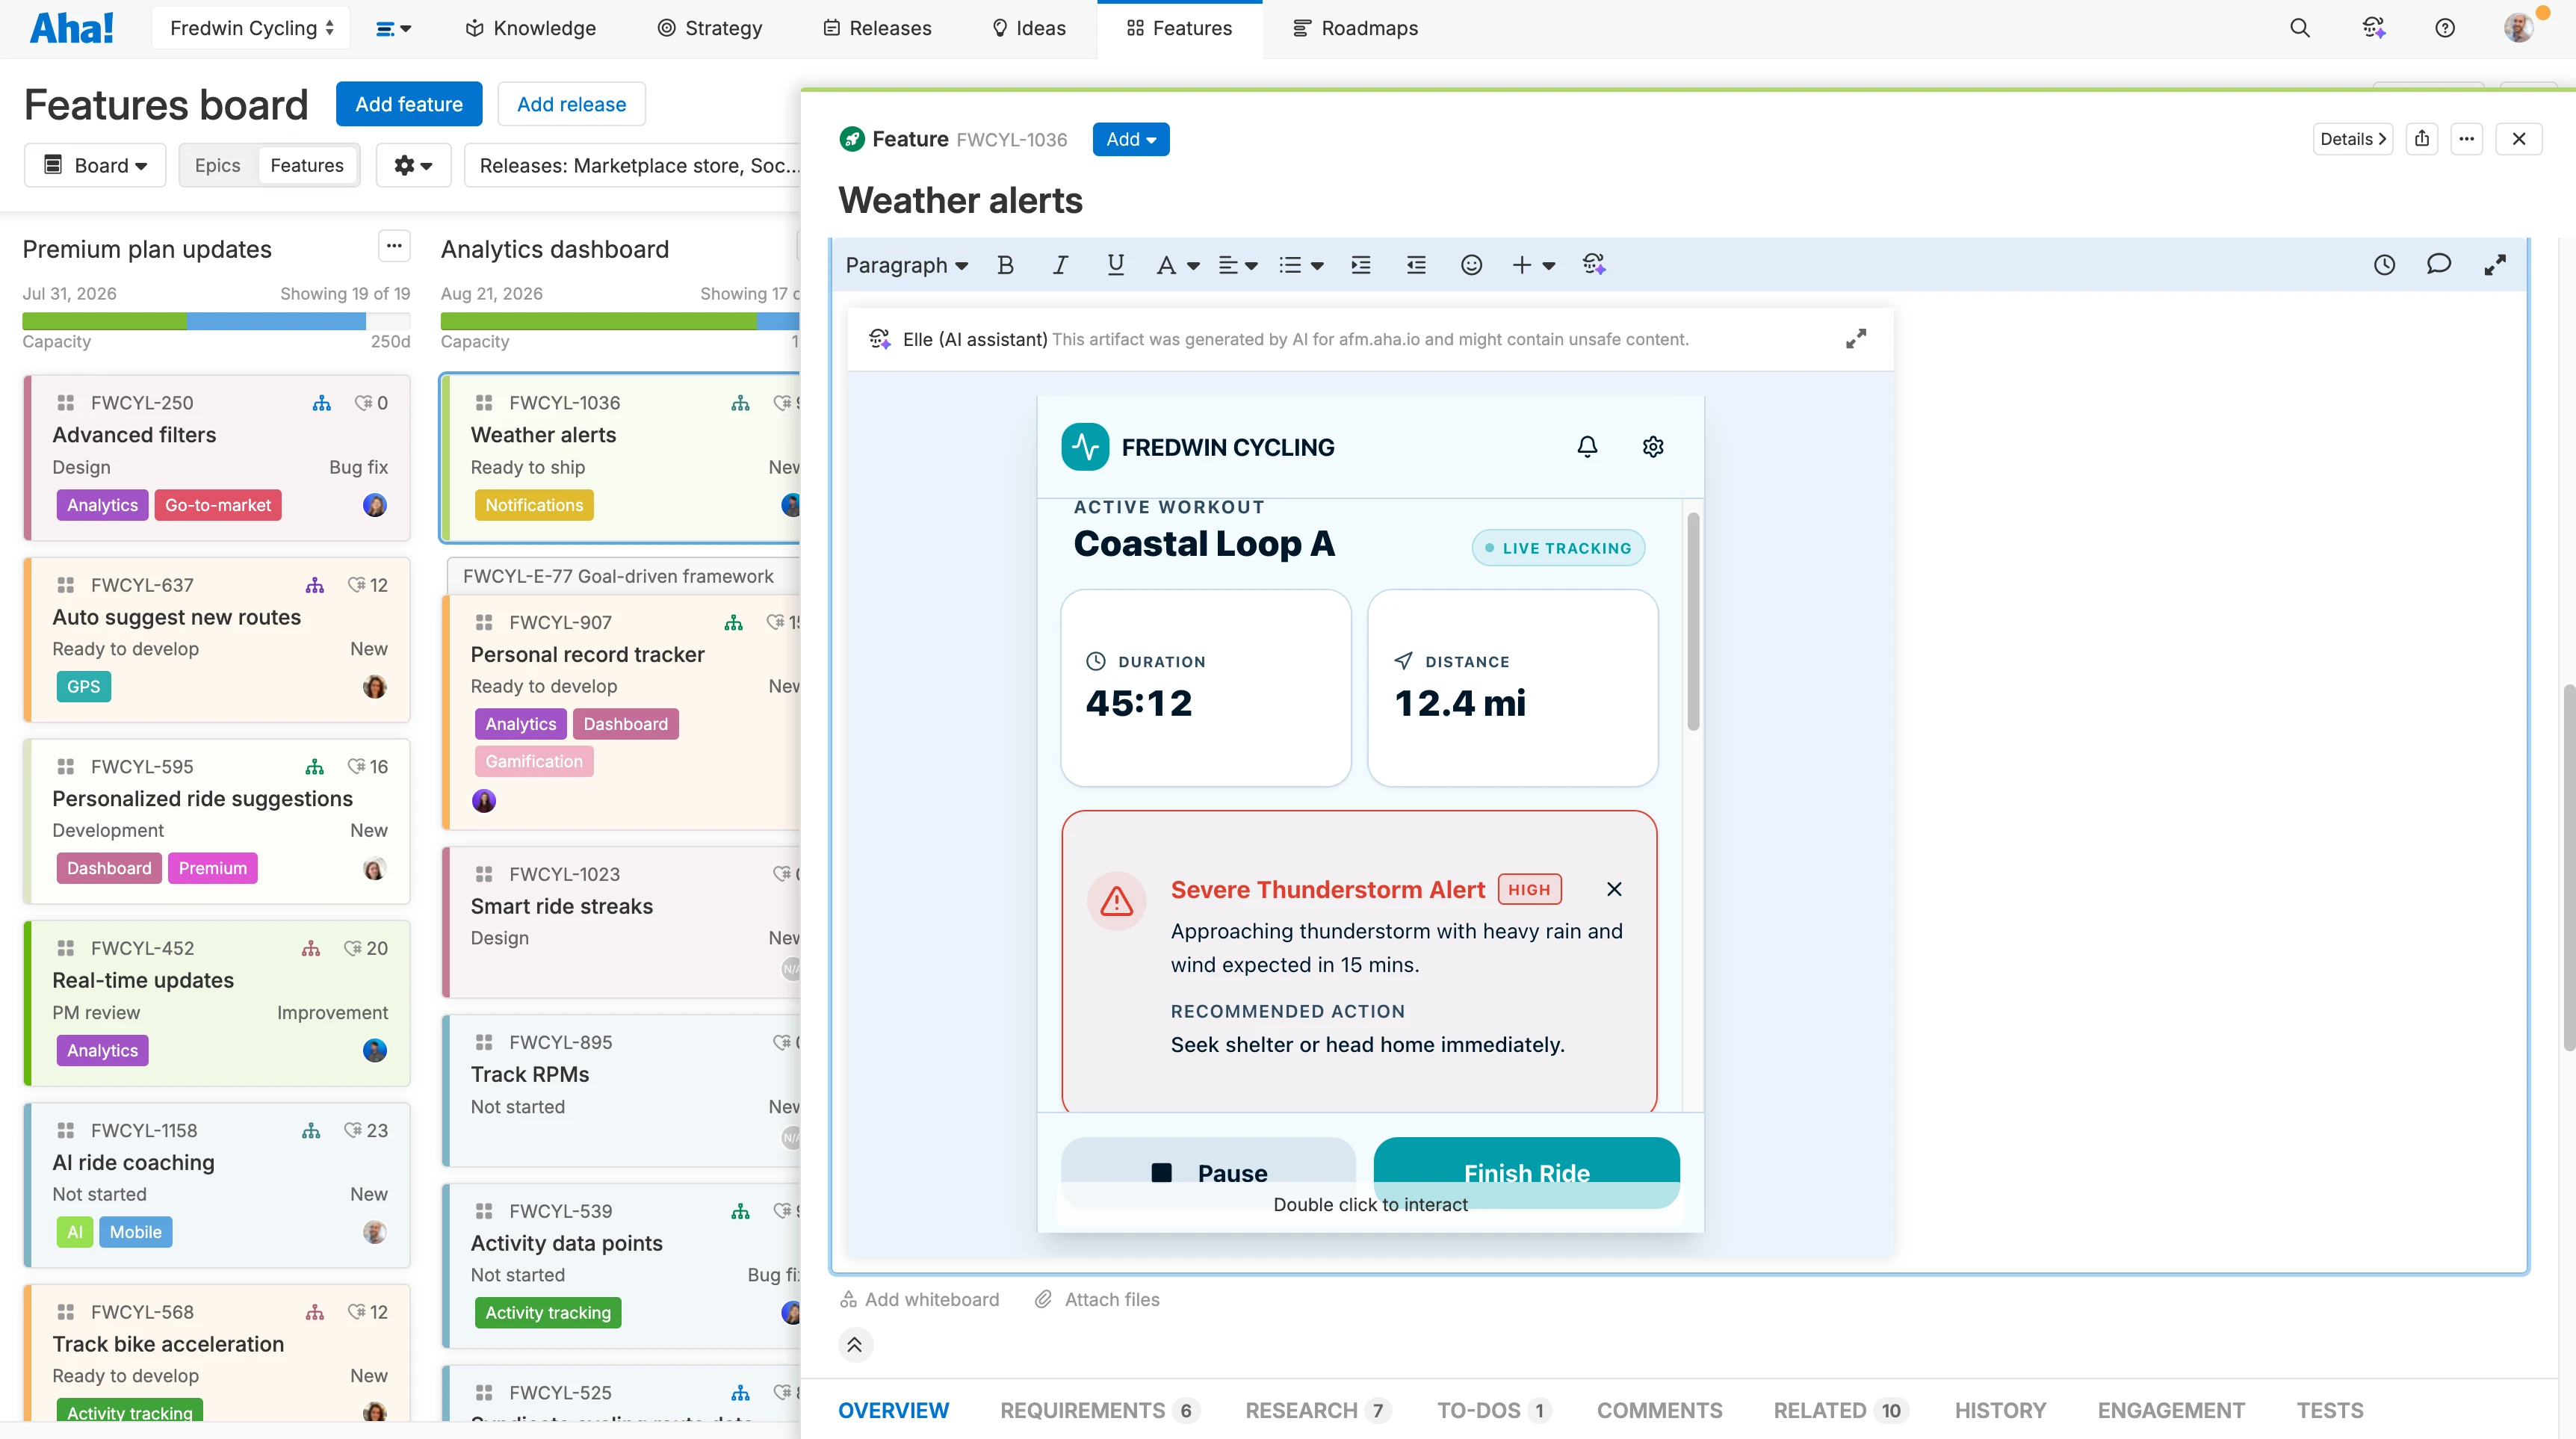Open the help menu icon

[2445, 28]
